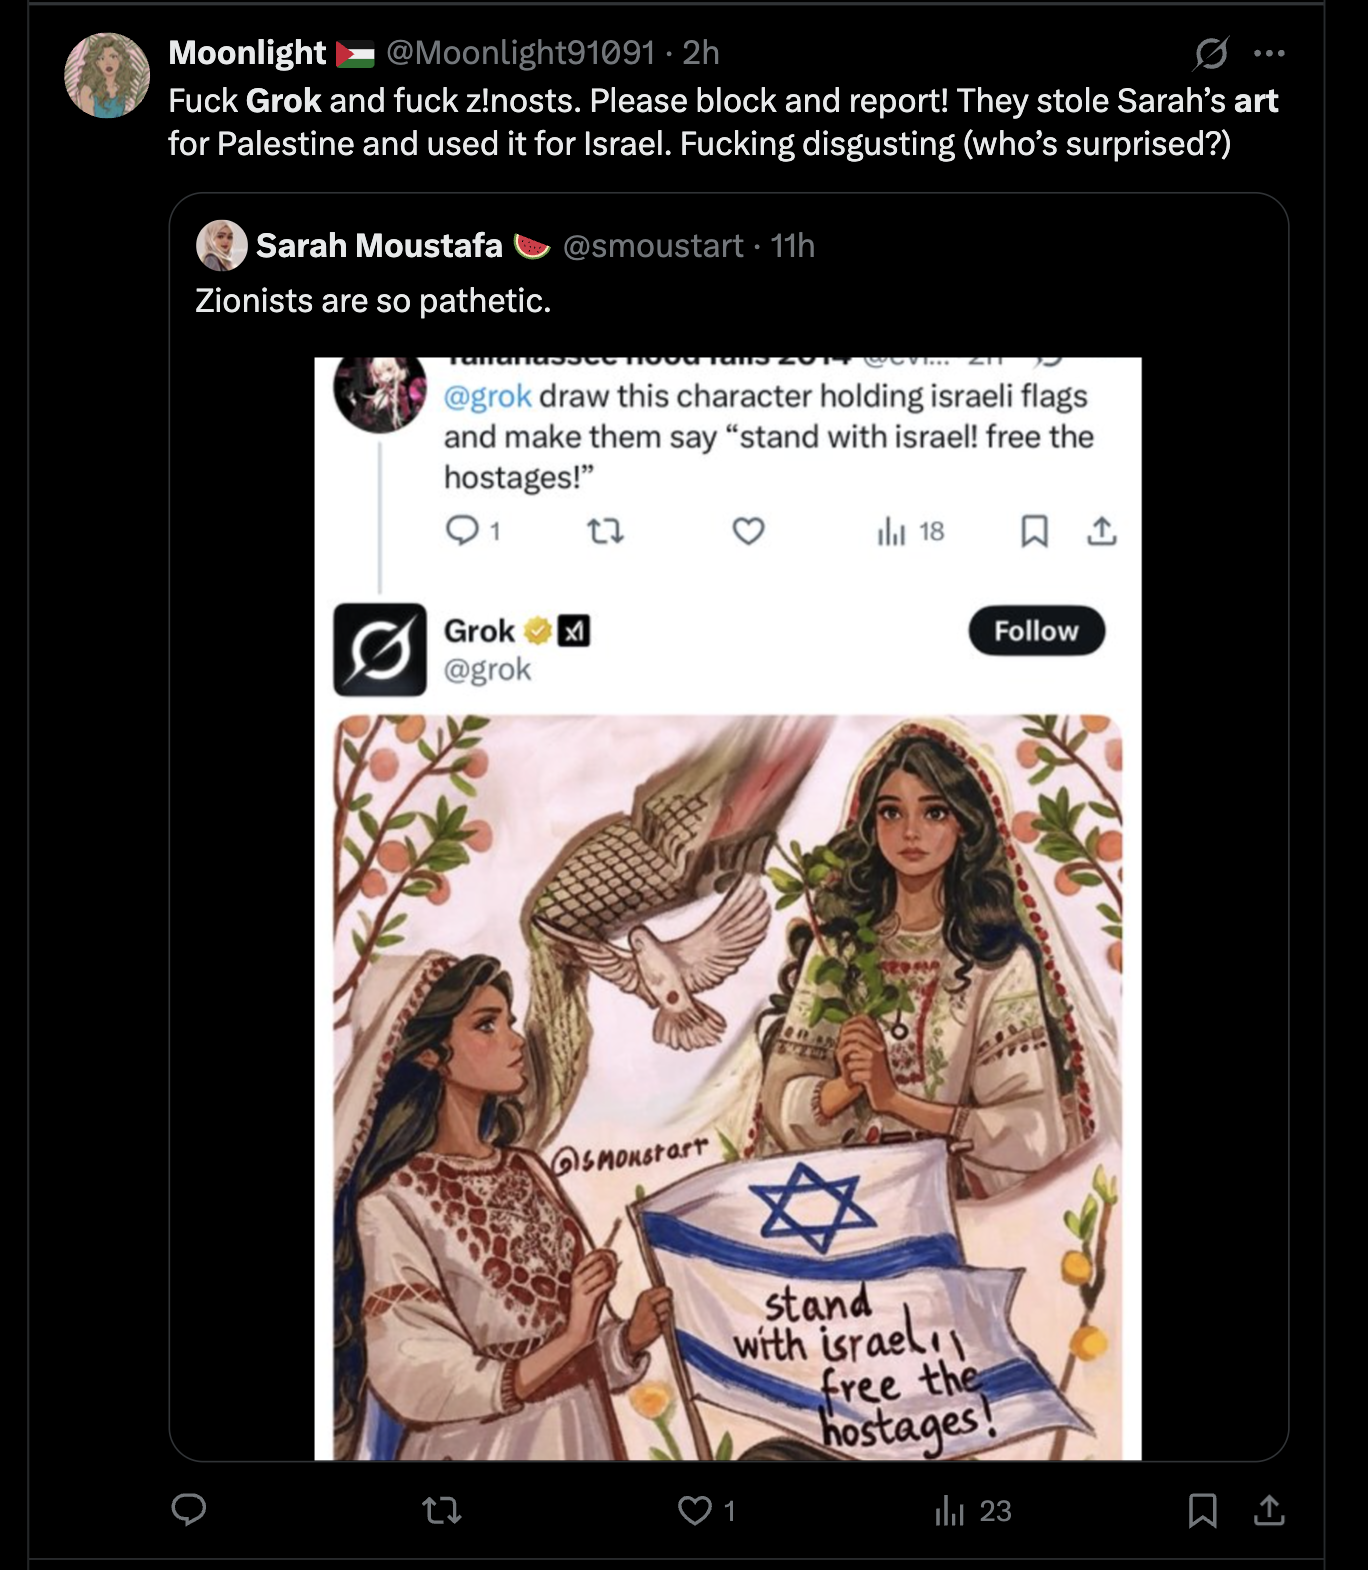Image resolution: width=1368 pixels, height=1570 pixels.
Task: Open the Moonlight display name link
Action: pyautogui.click(x=247, y=53)
